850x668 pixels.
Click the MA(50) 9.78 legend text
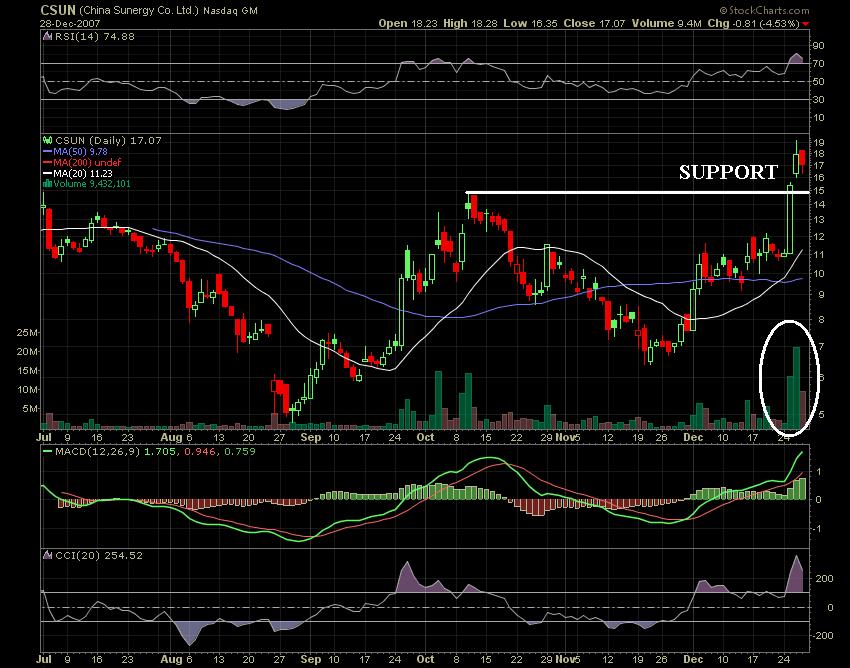tap(80, 152)
